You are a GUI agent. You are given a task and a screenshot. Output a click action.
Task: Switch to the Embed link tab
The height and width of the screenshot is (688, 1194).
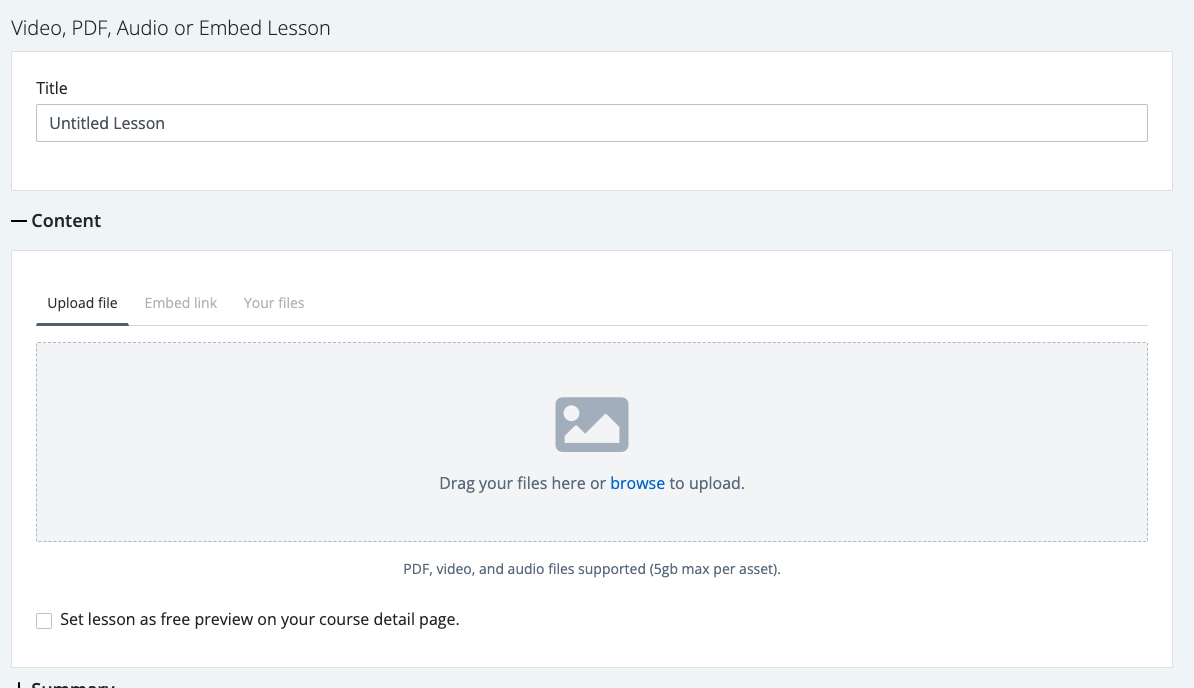tap(181, 302)
